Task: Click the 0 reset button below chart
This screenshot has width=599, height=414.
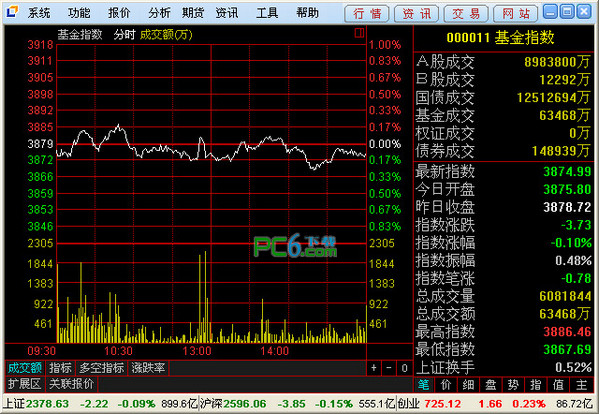Action: [x=404, y=368]
